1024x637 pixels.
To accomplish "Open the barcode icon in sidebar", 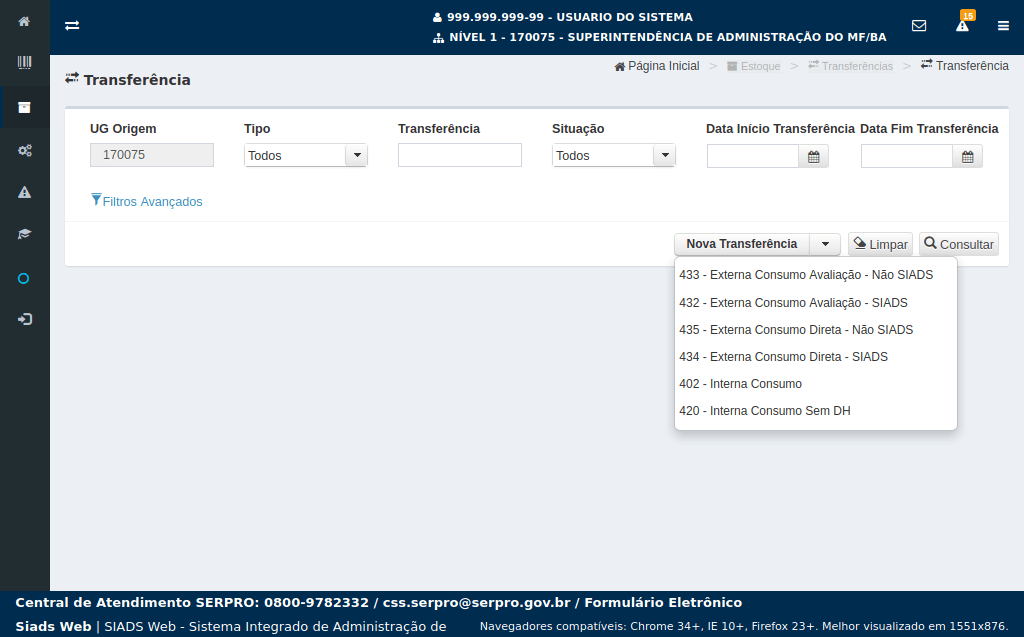I will (24, 63).
